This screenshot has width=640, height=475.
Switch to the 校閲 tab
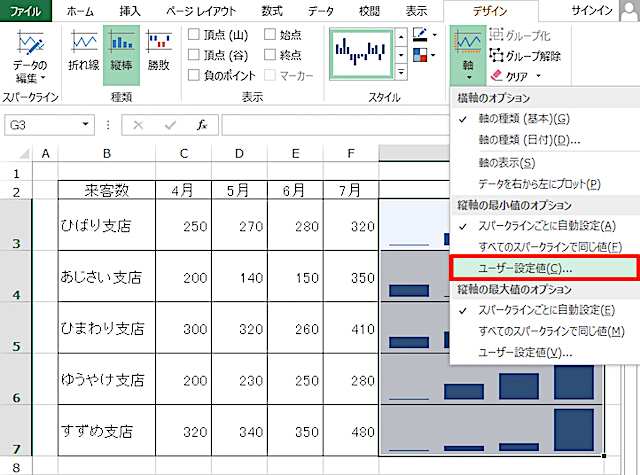369,11
